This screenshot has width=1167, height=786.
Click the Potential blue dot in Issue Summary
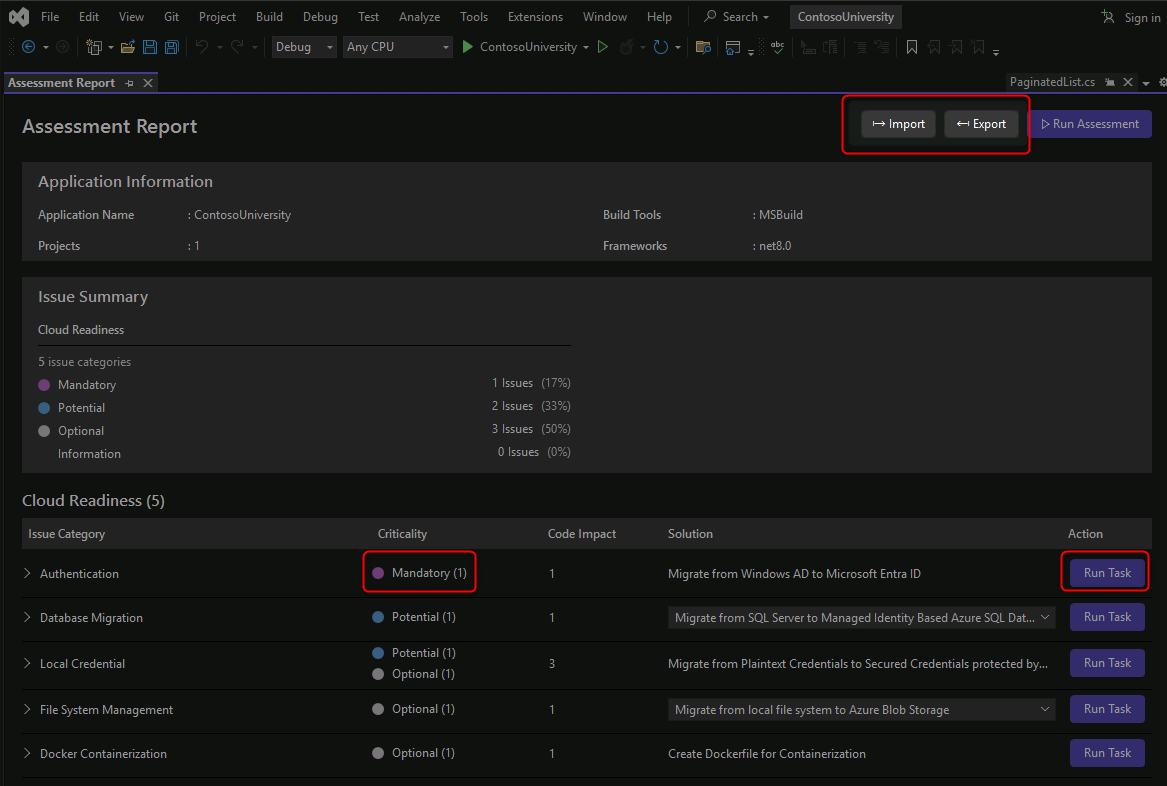(x=44, y=408)
